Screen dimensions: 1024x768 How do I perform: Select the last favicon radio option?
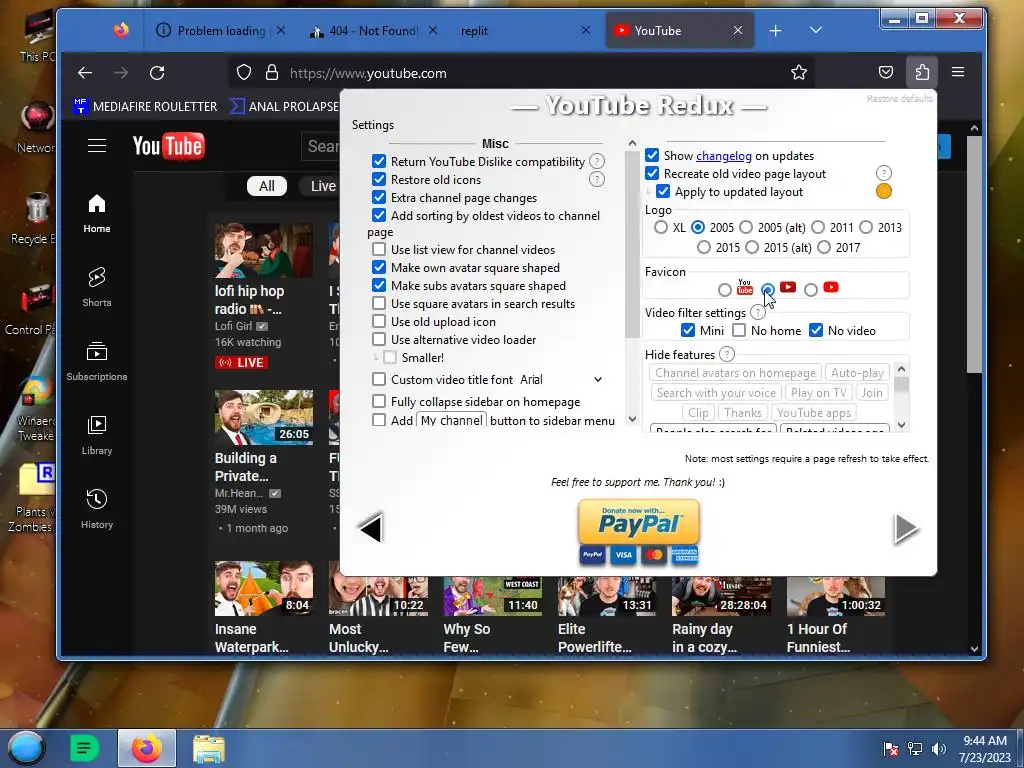[810, 289]
